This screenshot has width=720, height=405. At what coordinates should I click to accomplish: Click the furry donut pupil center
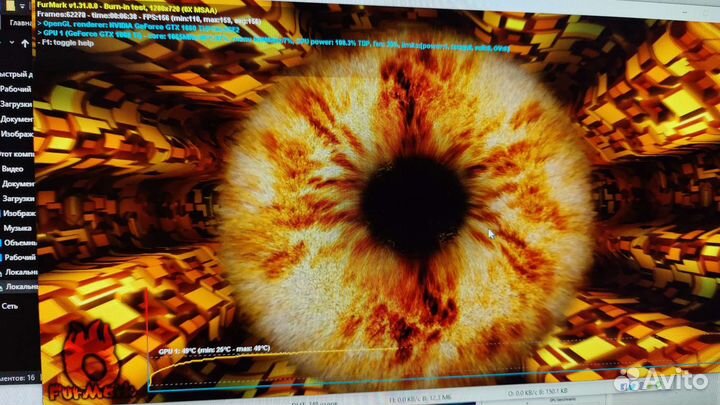click(416, 206)
